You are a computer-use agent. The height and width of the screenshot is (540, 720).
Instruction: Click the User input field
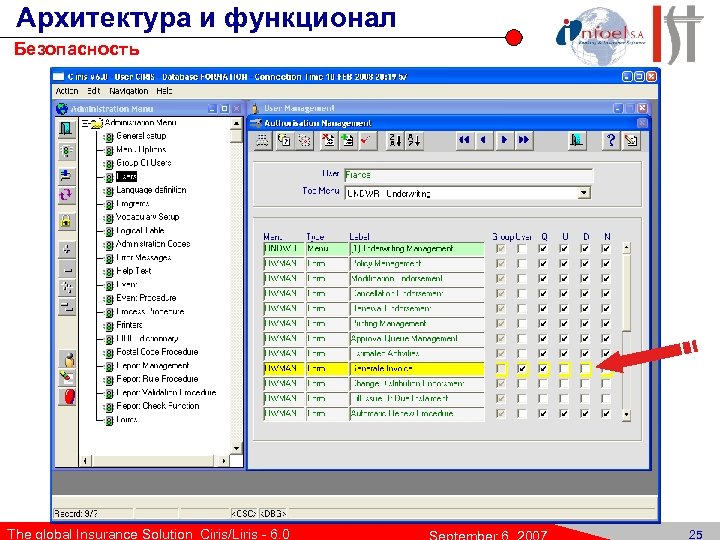click(468, 175)
